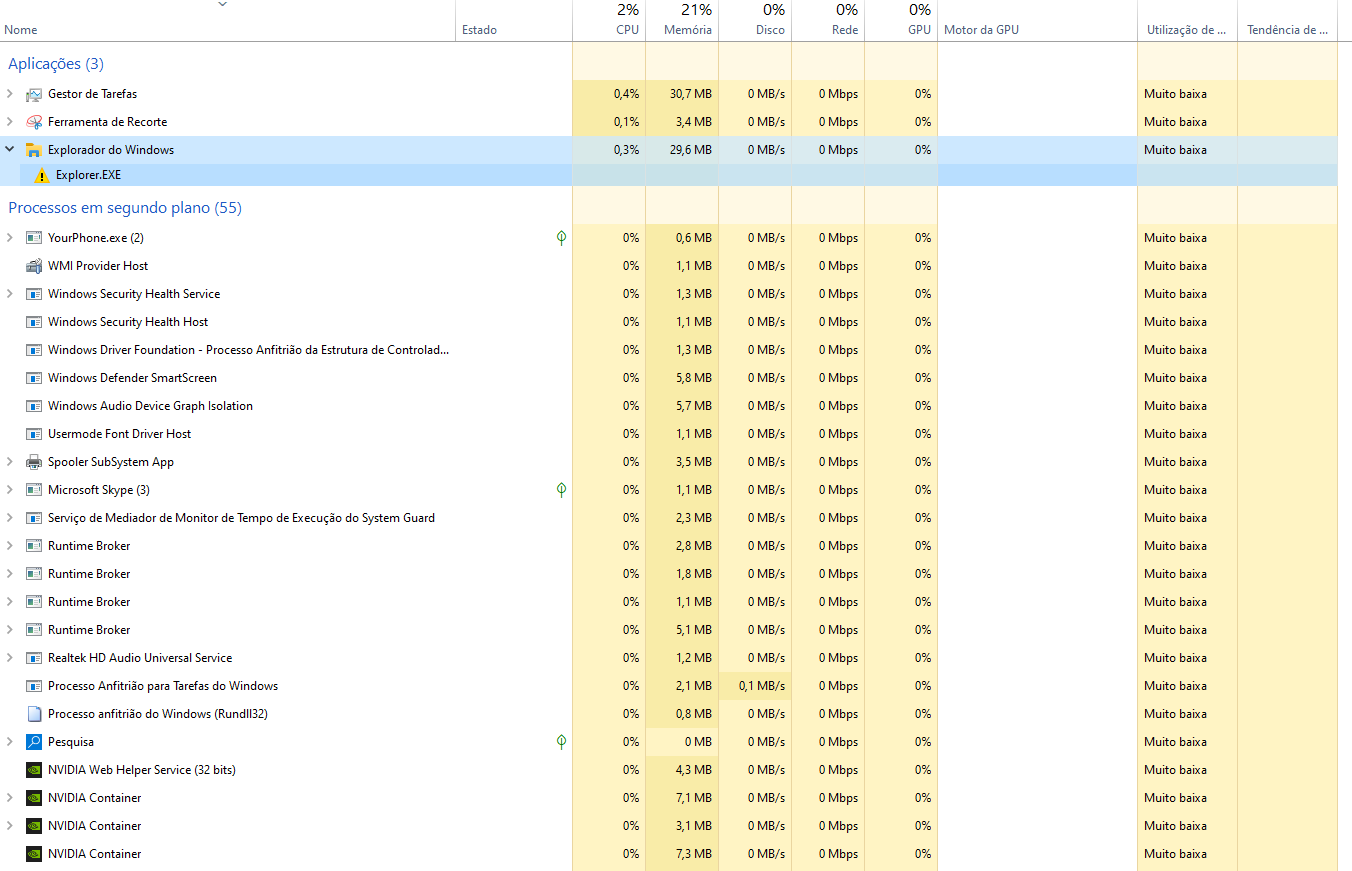Select the Windows Defender SmartScreen process row
1352x871 pixels.
tap(132, 378)
